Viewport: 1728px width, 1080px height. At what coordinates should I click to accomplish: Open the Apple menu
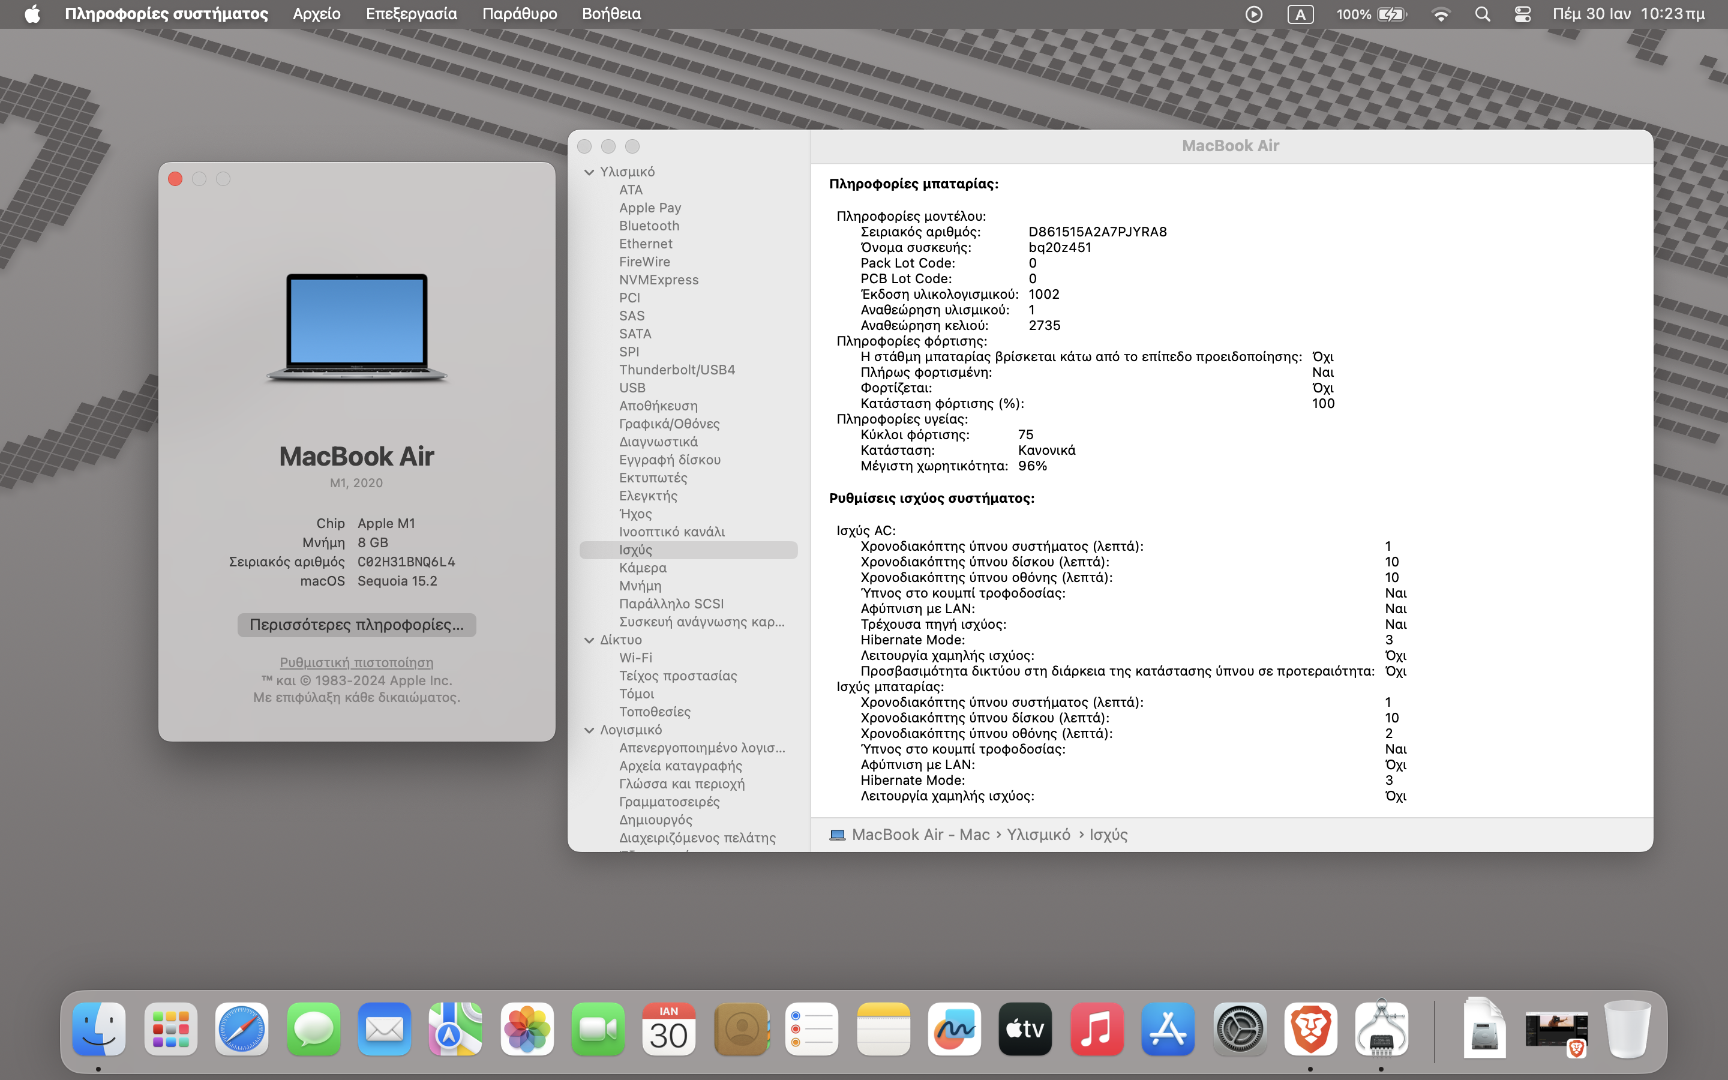click(x=32, y=14)
